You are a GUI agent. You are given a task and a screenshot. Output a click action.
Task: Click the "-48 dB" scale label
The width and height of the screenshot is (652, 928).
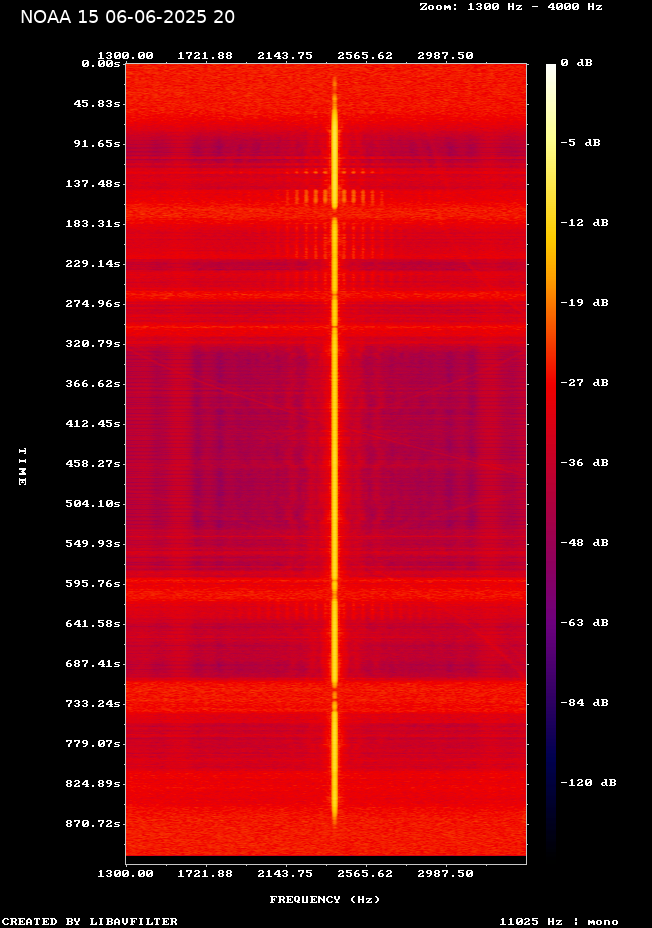coord(585,542)
